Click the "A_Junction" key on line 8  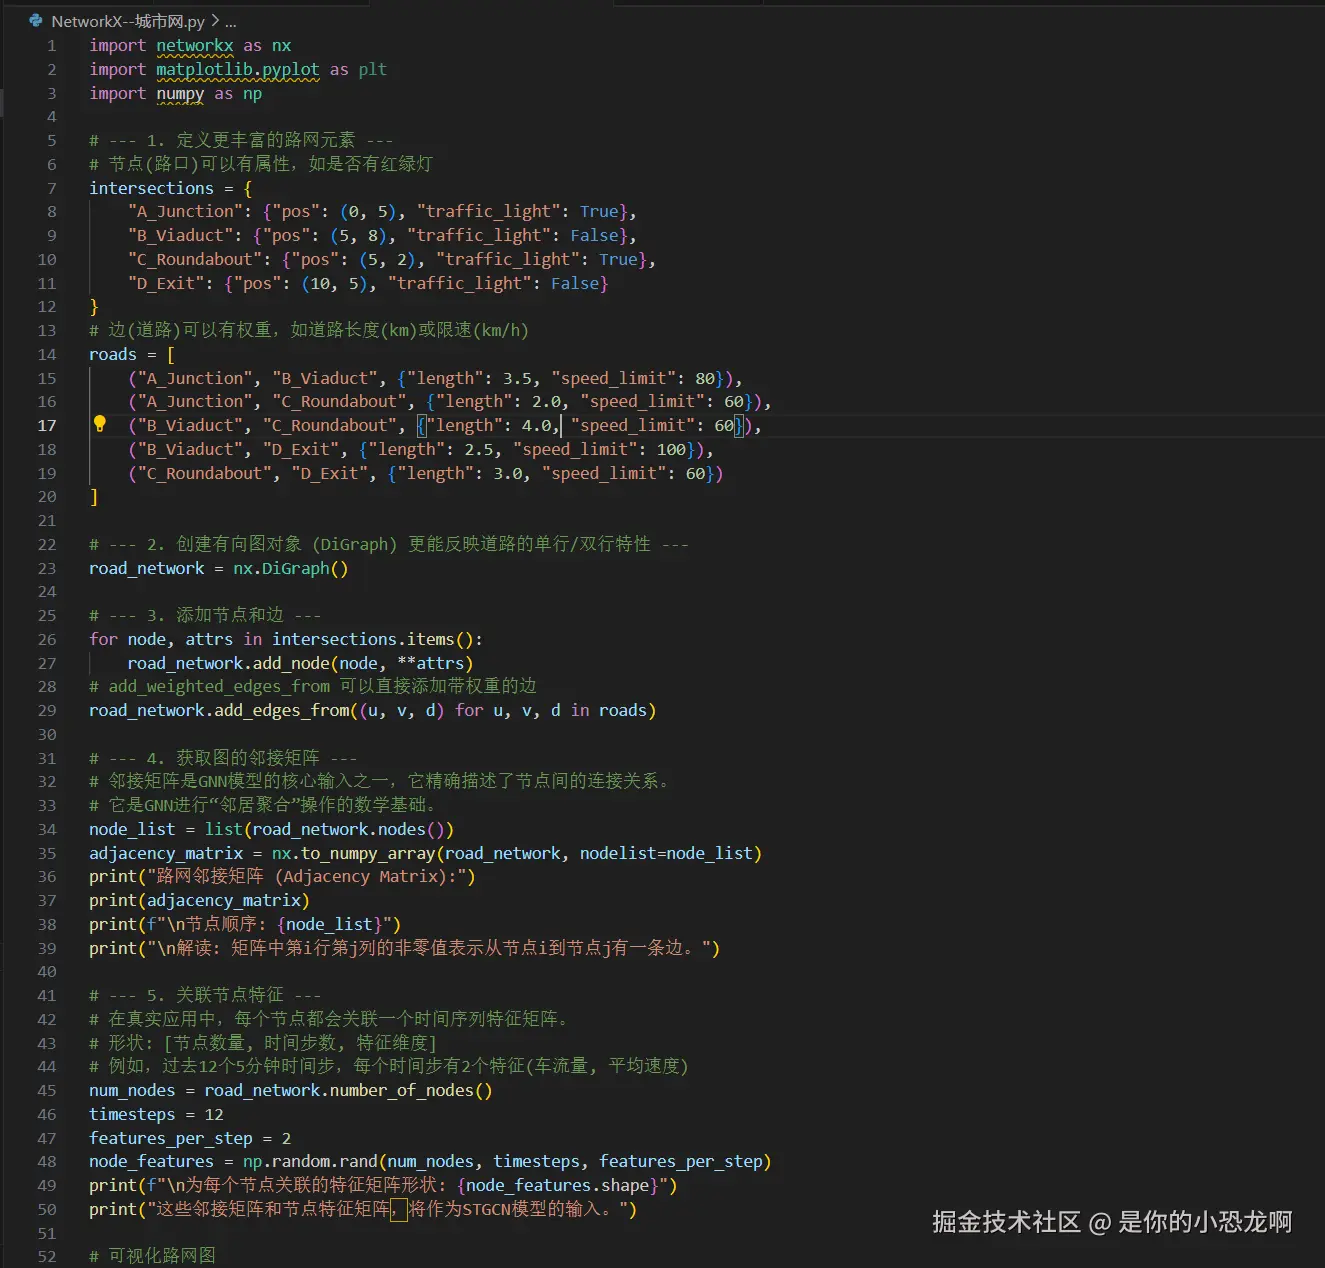pos(185,212)
